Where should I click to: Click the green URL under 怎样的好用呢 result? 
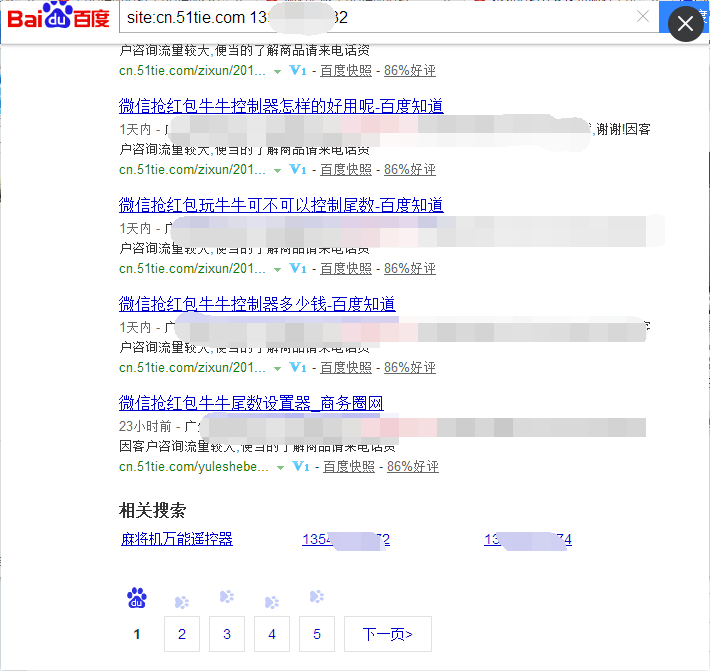pyautogui.click(x=192, y=170)
